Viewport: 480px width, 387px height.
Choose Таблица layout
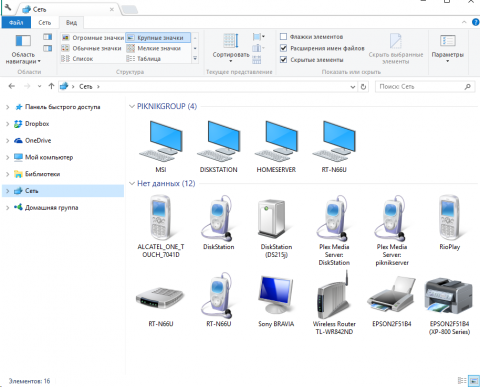[x=144, y=59]
